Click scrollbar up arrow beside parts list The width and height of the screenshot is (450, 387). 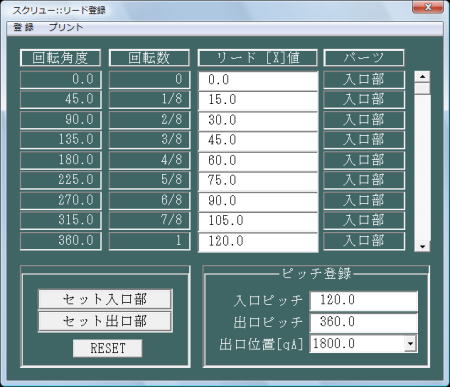(422, 77)
